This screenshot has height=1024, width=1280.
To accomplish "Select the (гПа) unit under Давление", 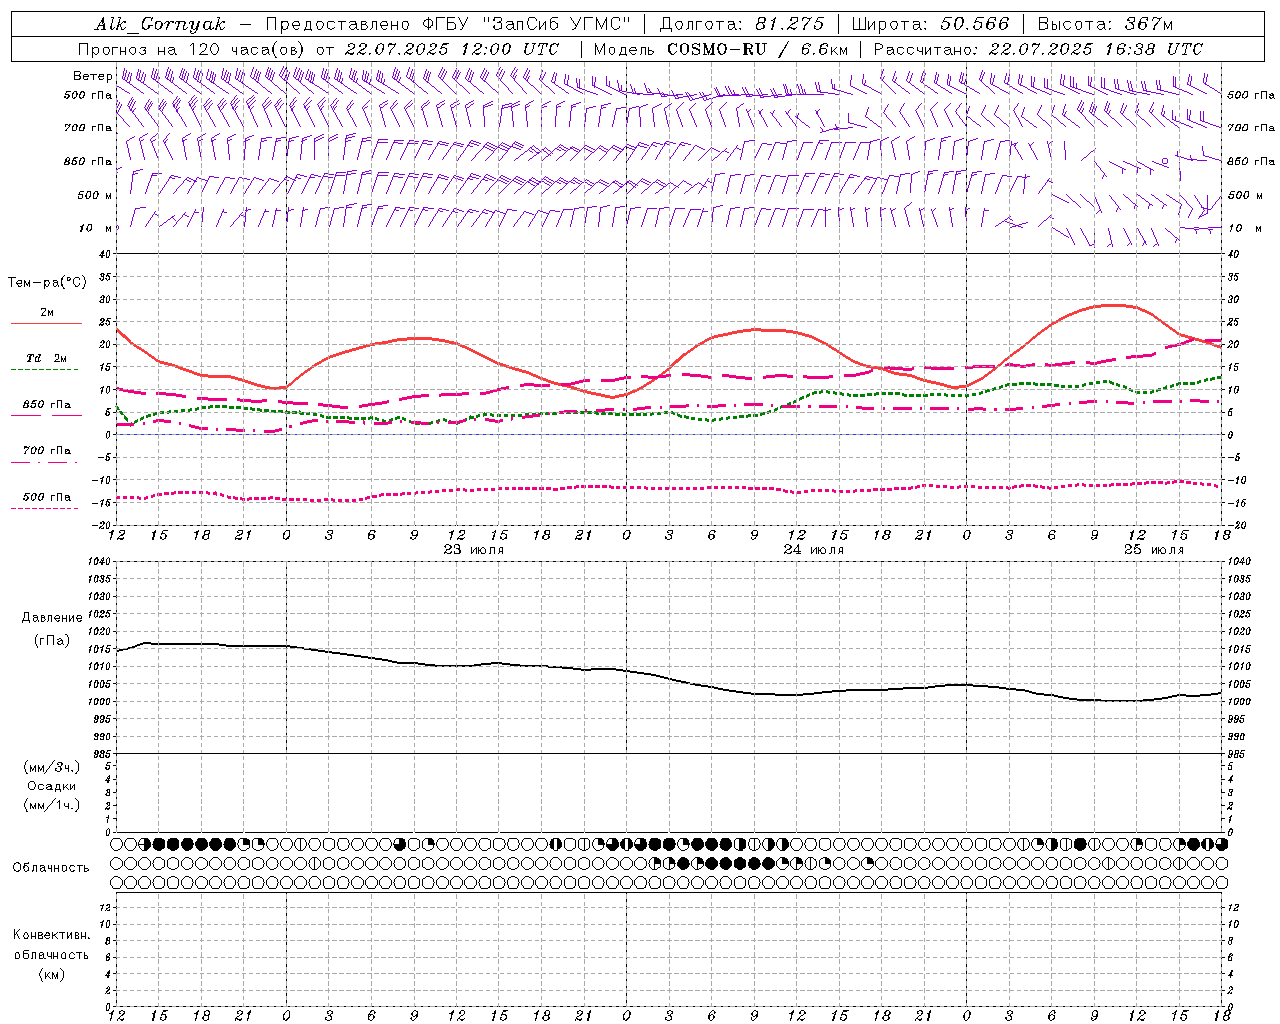I will point(52,641).
